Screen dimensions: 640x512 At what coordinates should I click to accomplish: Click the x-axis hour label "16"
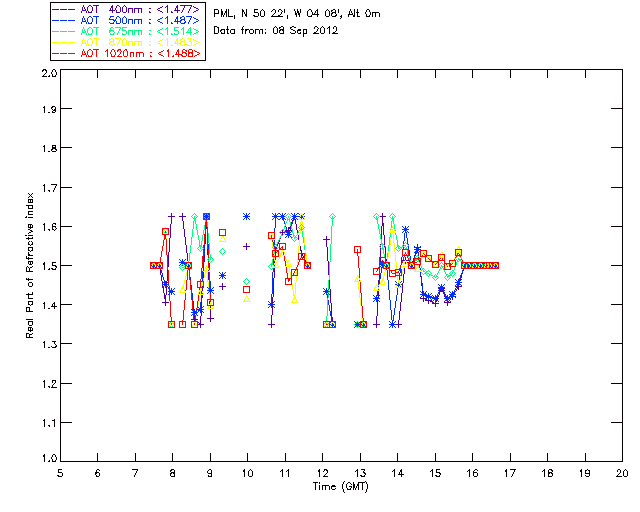pyautogui.click(x=472, y=473)
